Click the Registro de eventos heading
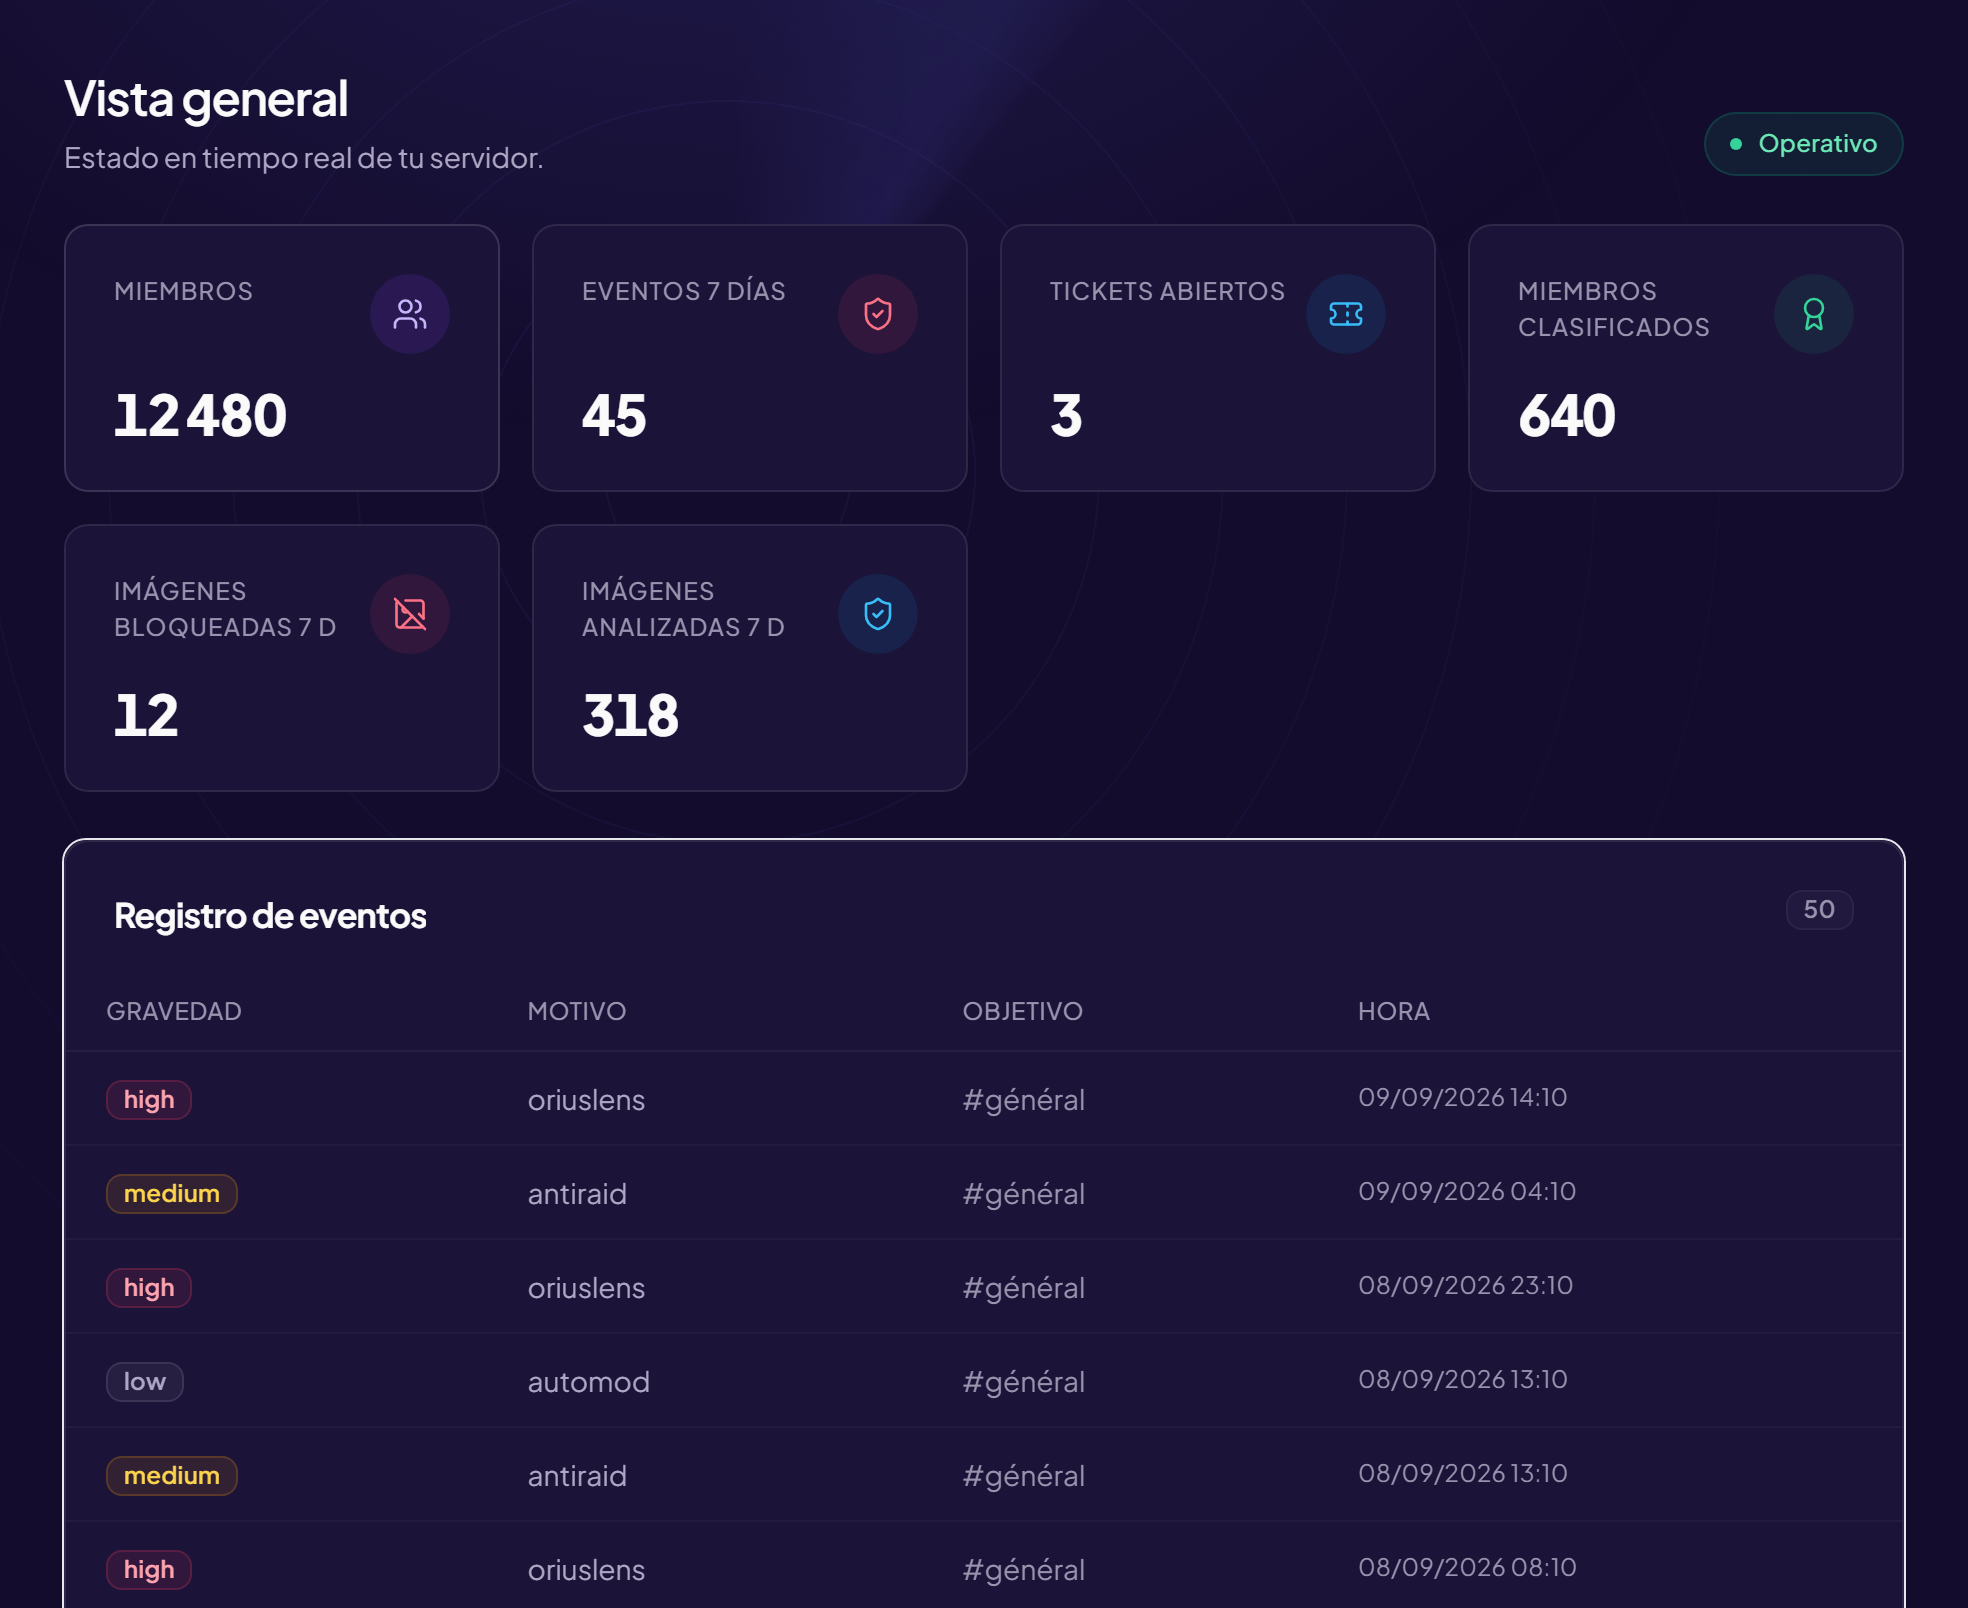This screenshot has height=1608, width=1968. [270, 916]
